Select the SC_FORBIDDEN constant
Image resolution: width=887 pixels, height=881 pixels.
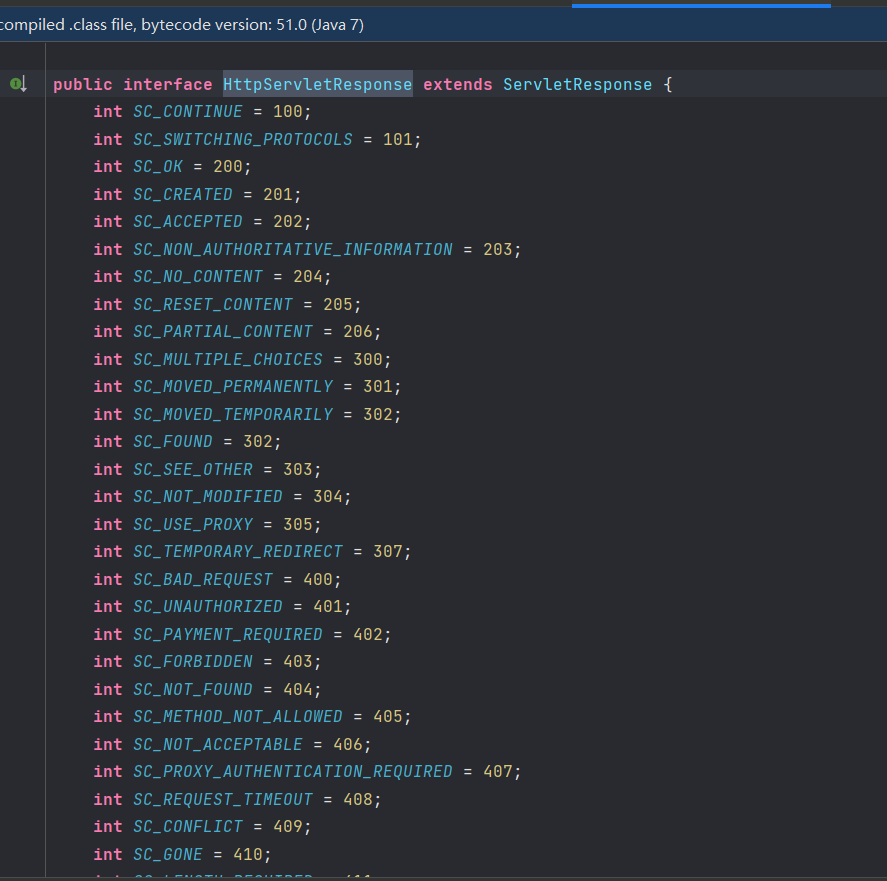pos(193,661)
